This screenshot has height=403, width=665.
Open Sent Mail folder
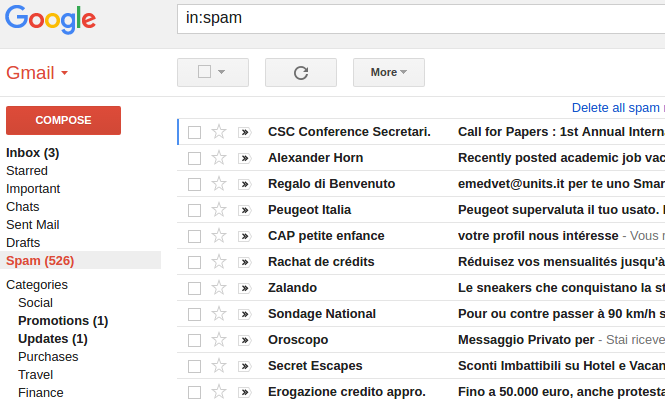[x=33, y=225]
